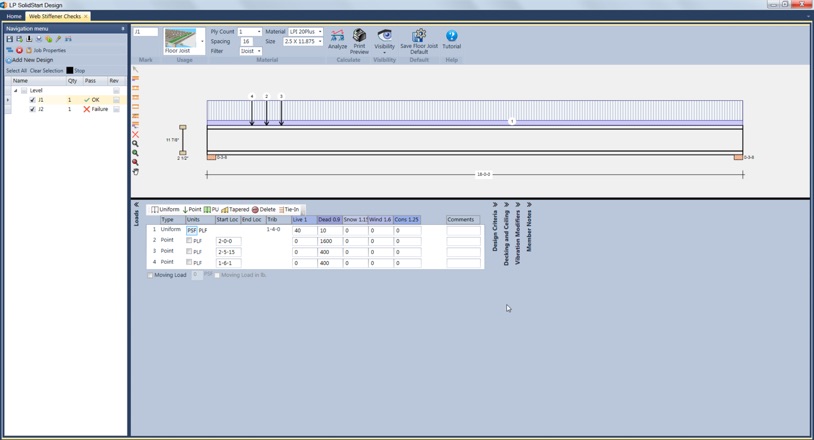Click the Spacing input field
This screenshot has height=440, width=814.
(246, 41)
